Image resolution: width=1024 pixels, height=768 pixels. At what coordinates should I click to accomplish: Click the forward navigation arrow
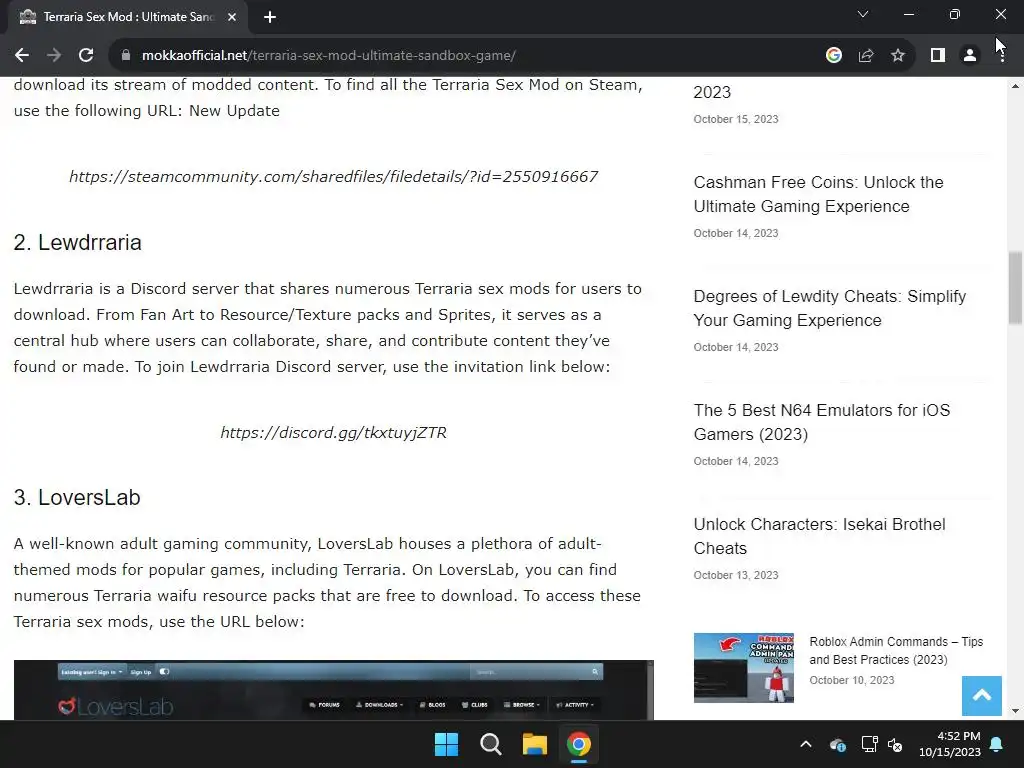click(54, 56)
